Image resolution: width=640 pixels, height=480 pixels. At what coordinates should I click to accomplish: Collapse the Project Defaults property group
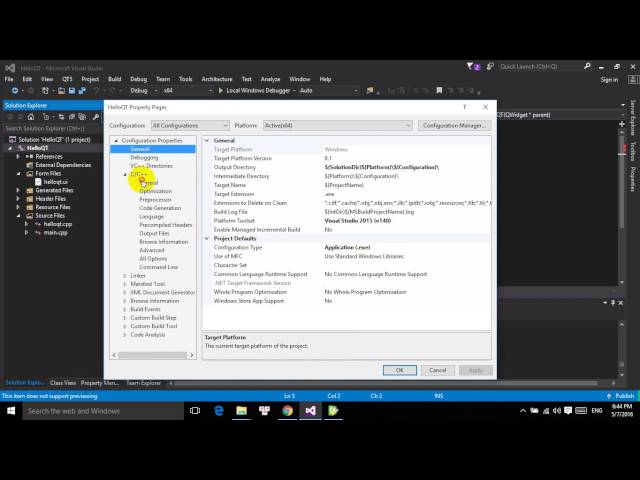207,238
